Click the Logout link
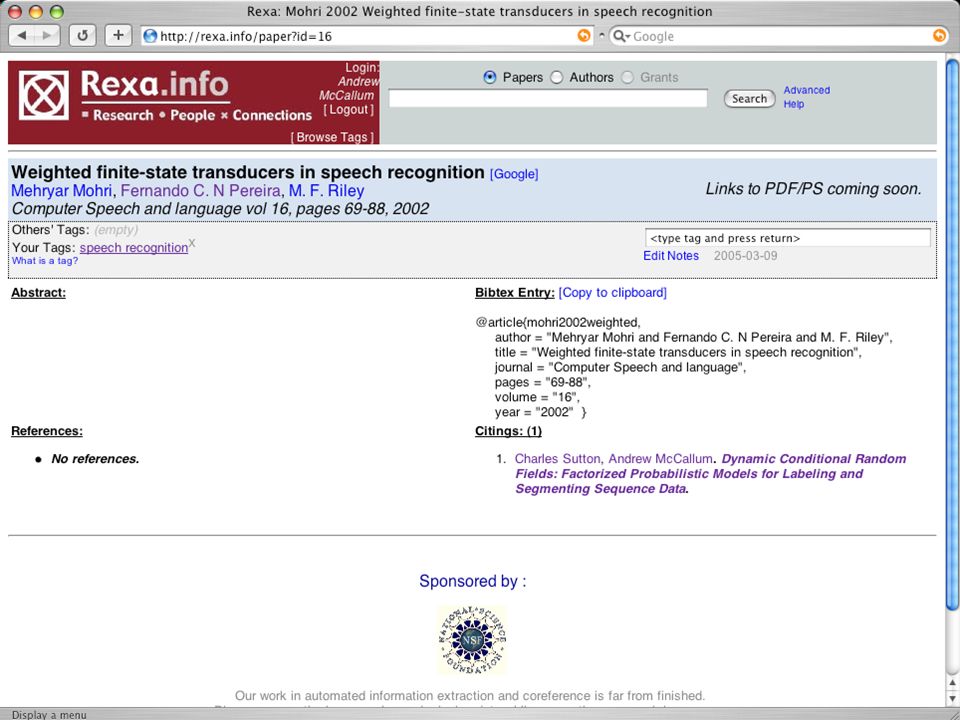 coord(348,110)
